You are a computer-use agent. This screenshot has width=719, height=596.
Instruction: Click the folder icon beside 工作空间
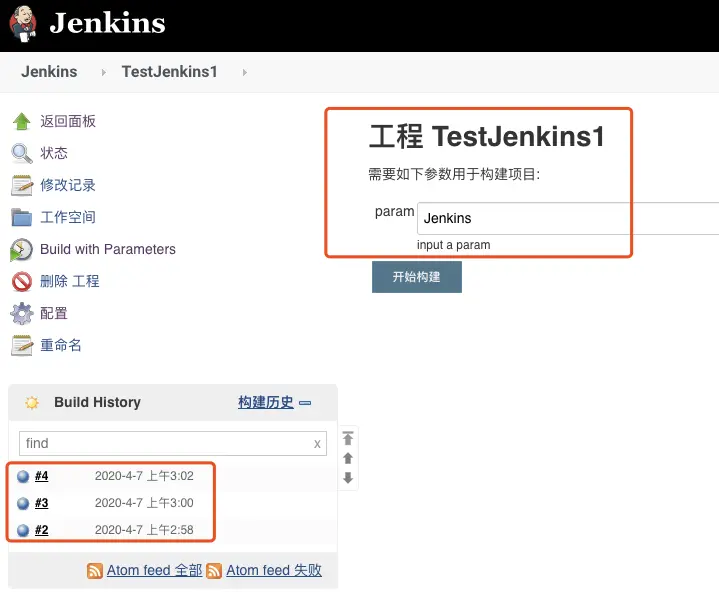tap(22, 217)
